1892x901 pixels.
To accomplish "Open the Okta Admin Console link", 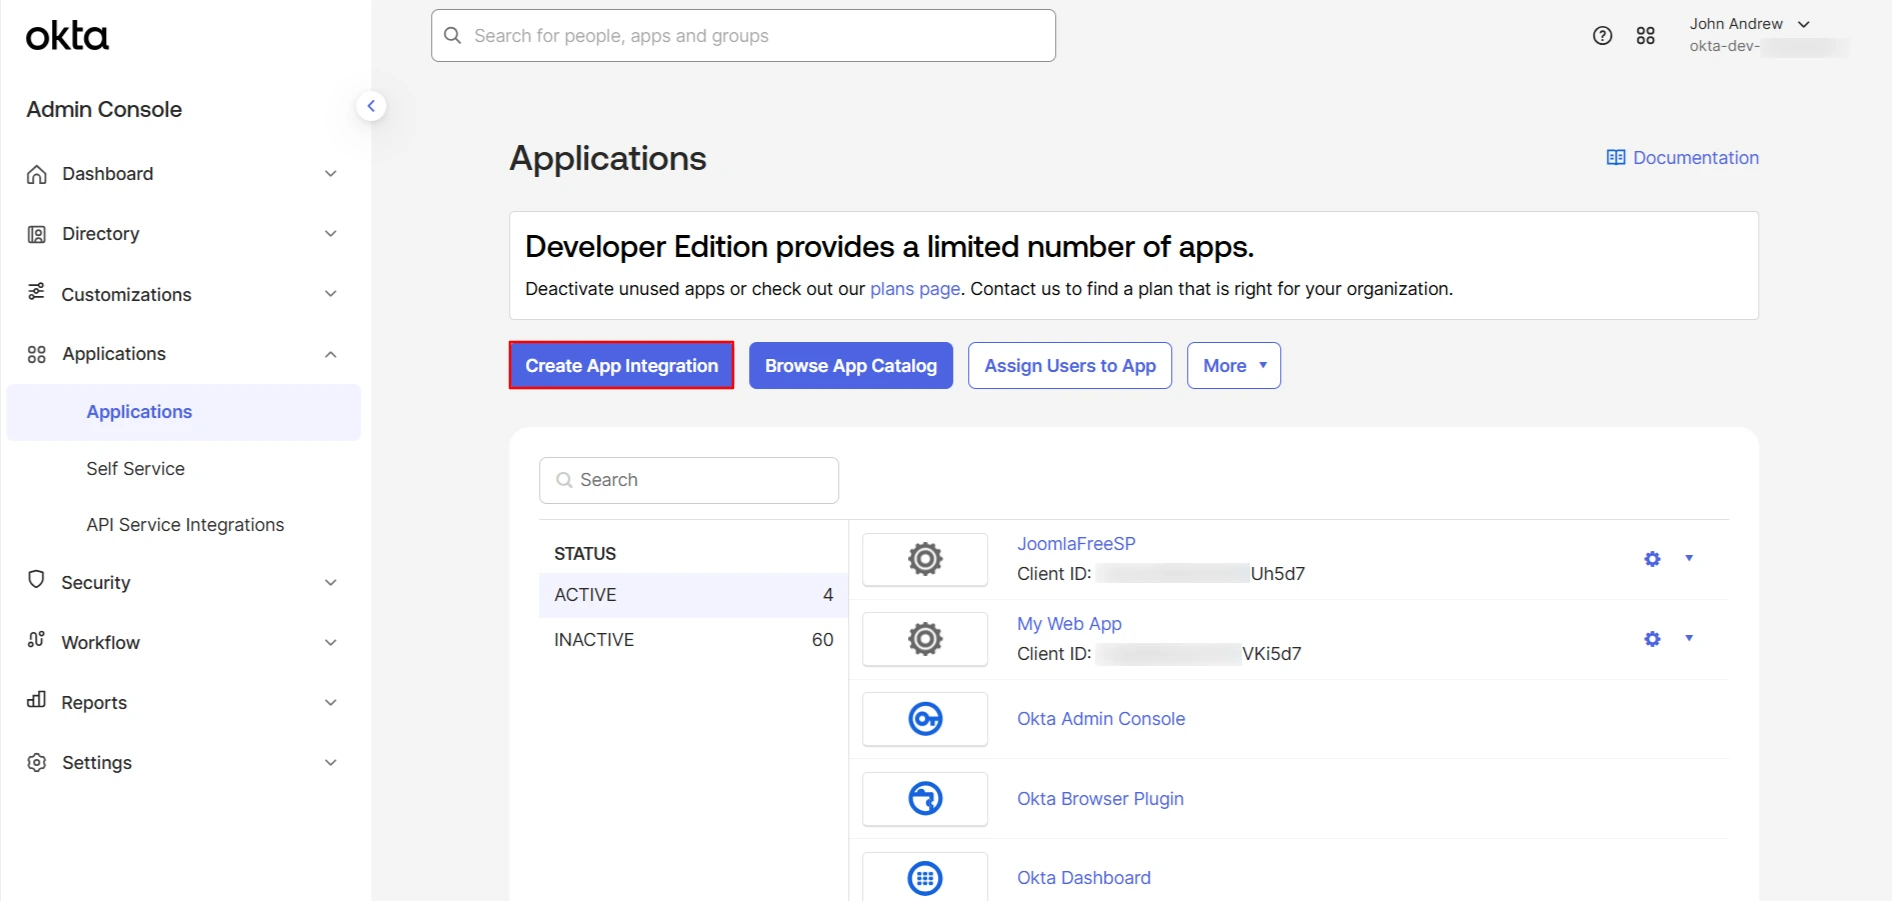I will point(1101,719).
